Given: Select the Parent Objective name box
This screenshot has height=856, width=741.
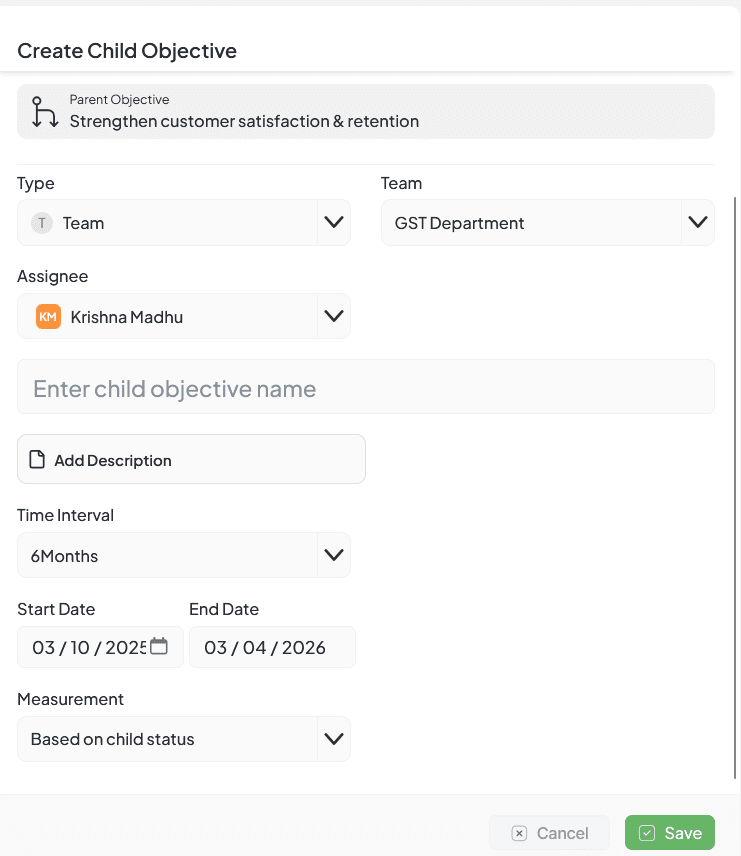Looking at the screenshot, I should [365, 111].
